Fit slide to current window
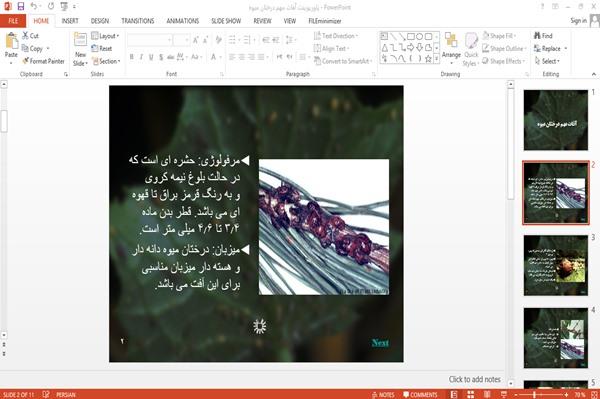600x399 pixels. click(x=594, y=394)
